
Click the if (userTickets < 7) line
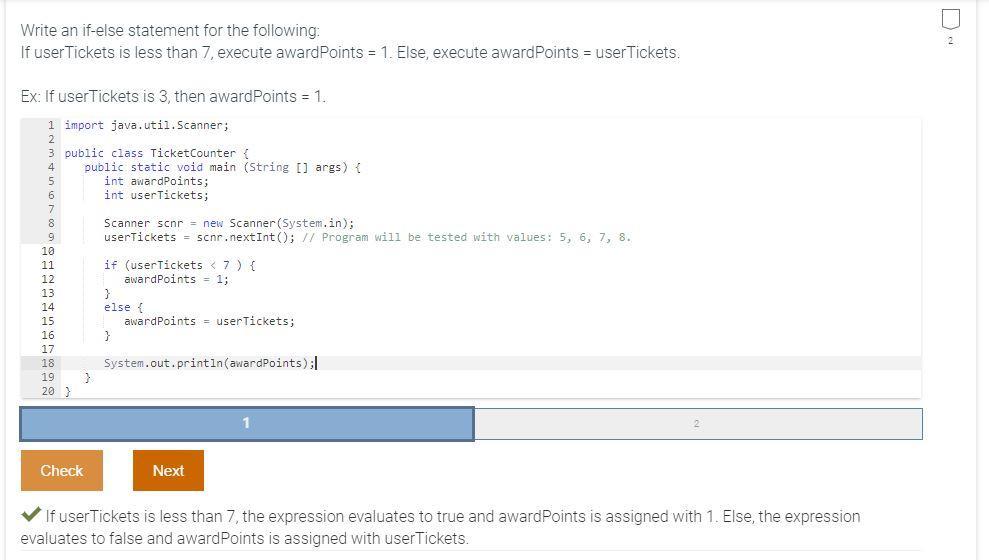180,265
